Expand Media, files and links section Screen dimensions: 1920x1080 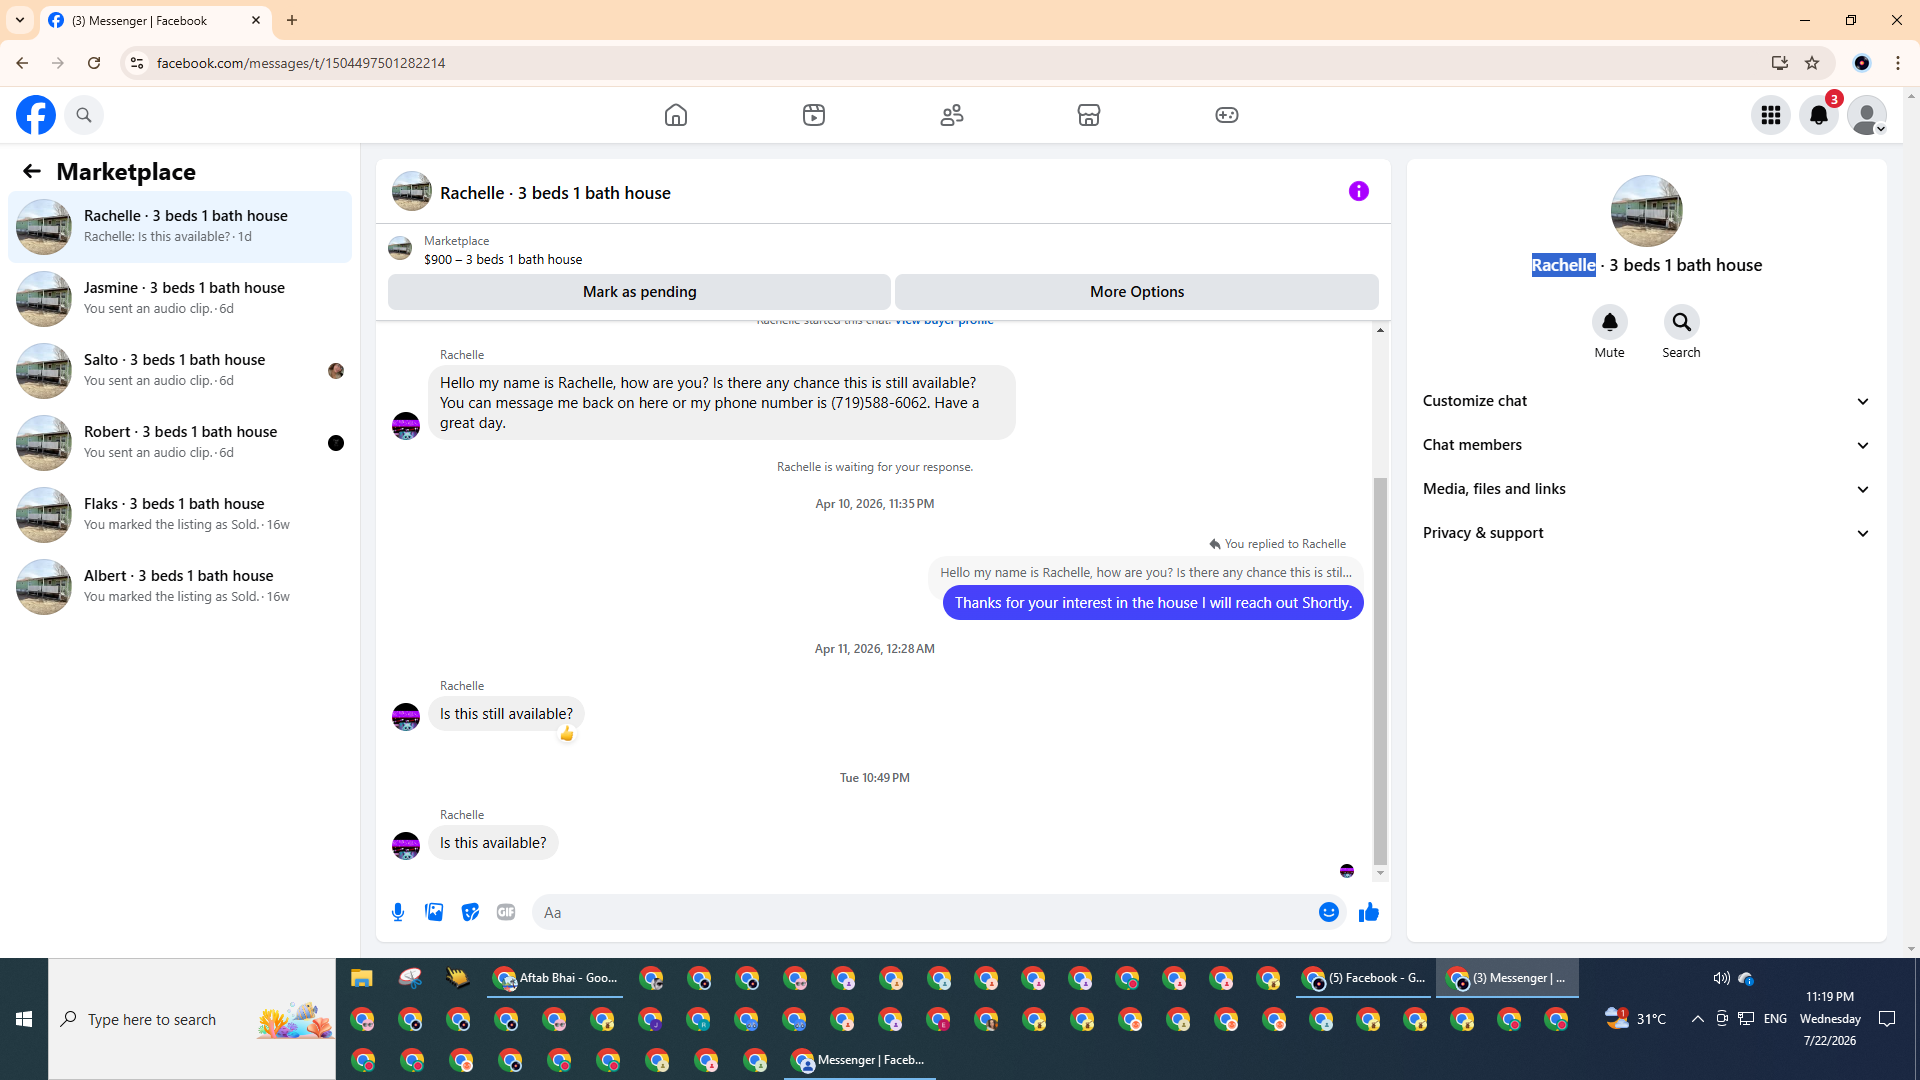pos(1647,489)
